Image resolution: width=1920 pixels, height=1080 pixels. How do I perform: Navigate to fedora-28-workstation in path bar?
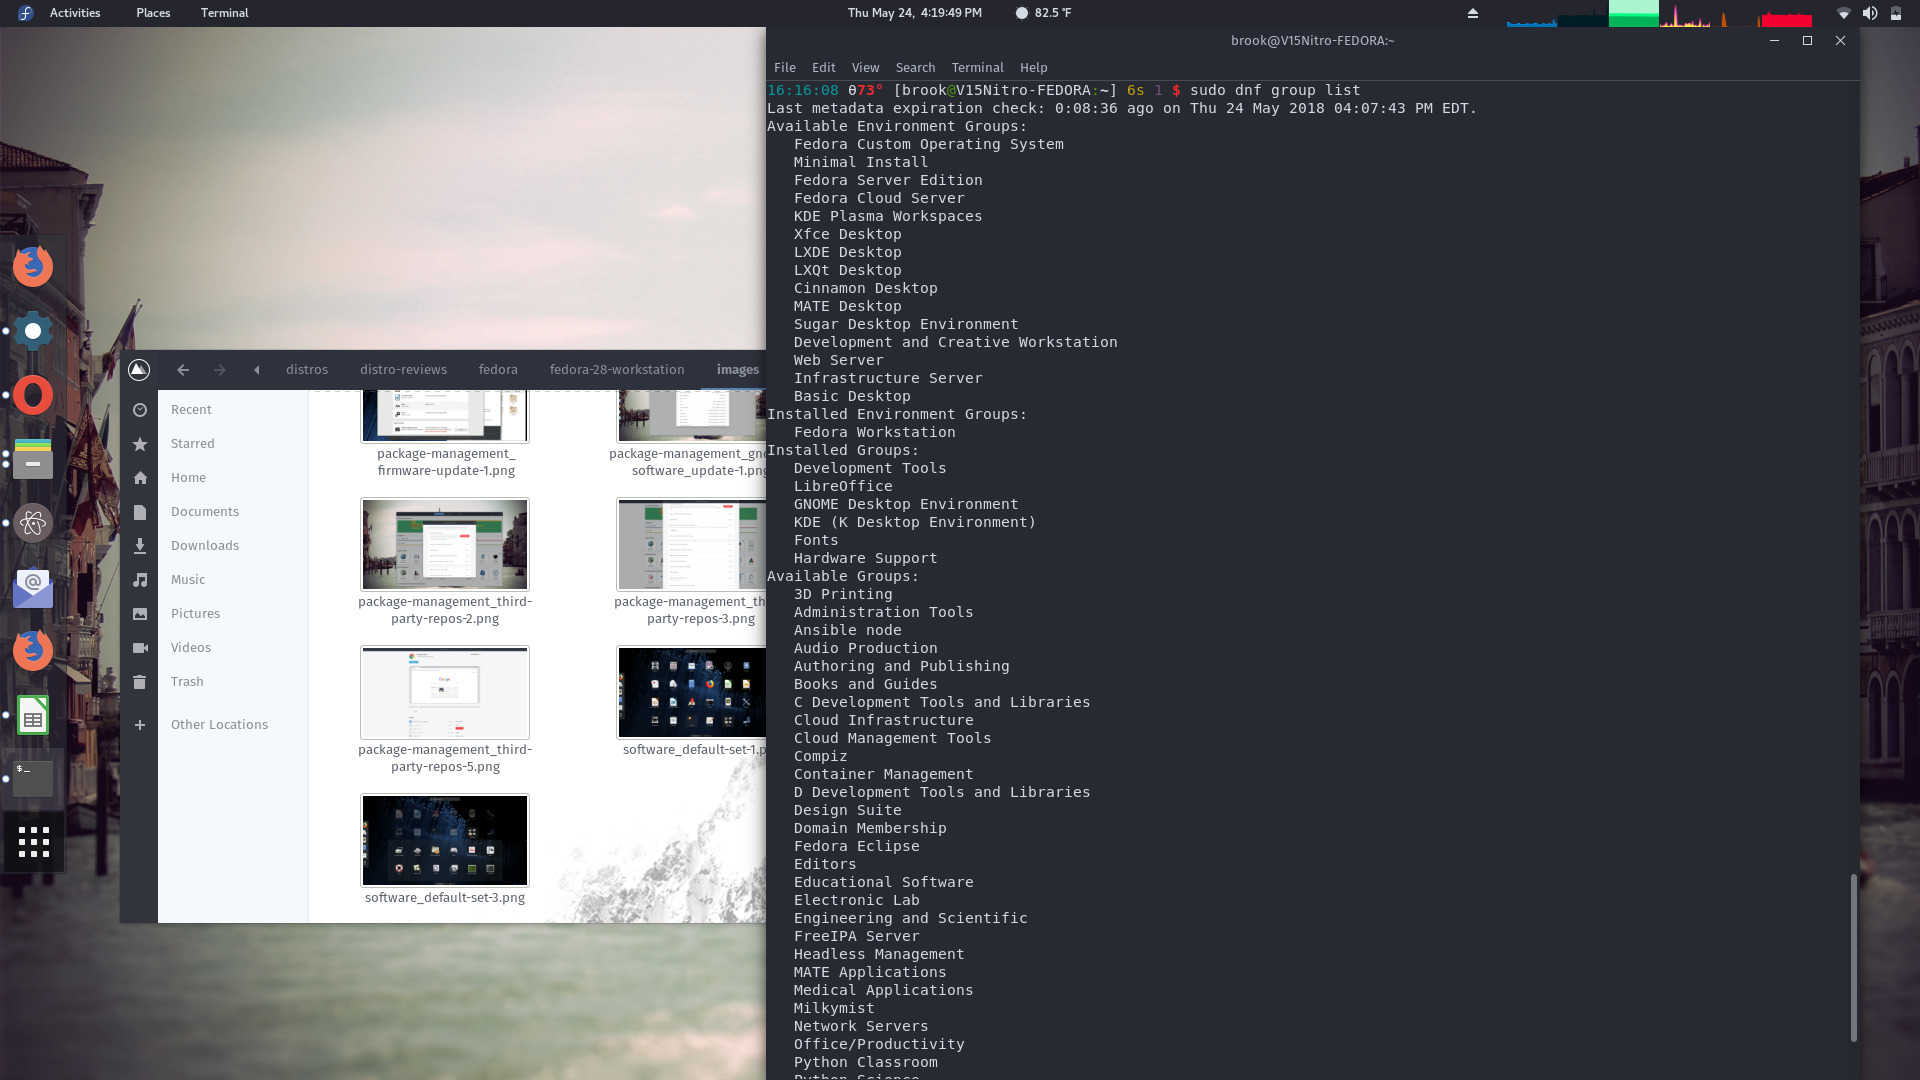pyautogui.click(x=617, y=370)
